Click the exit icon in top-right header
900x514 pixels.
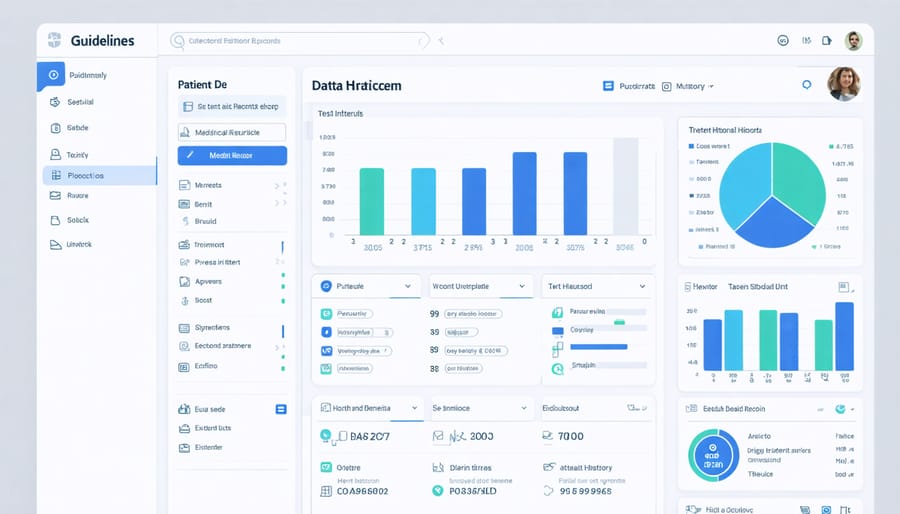pos(827,41)
